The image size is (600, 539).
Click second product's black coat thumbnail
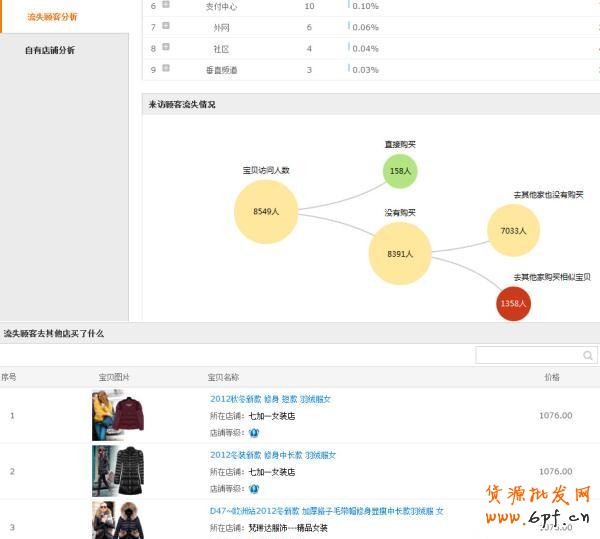click(118, 471)
